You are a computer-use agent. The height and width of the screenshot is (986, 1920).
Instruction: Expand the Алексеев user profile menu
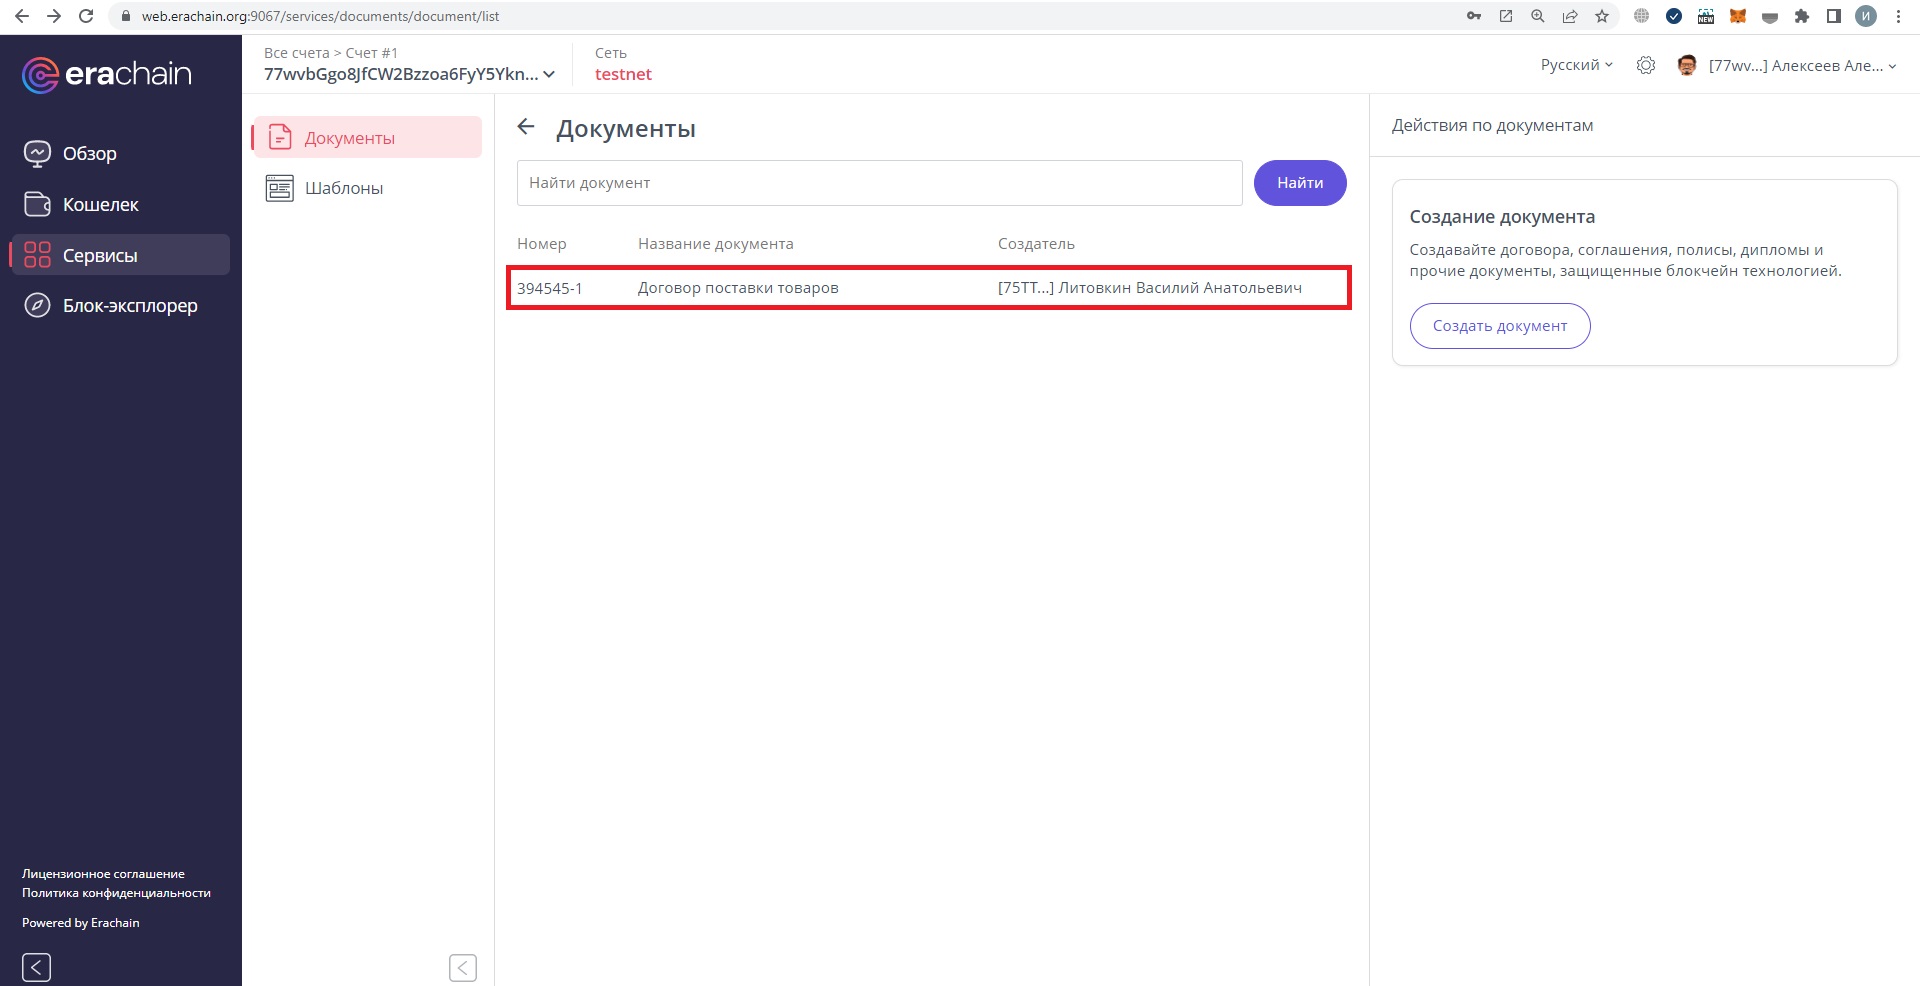(1802, 66)
